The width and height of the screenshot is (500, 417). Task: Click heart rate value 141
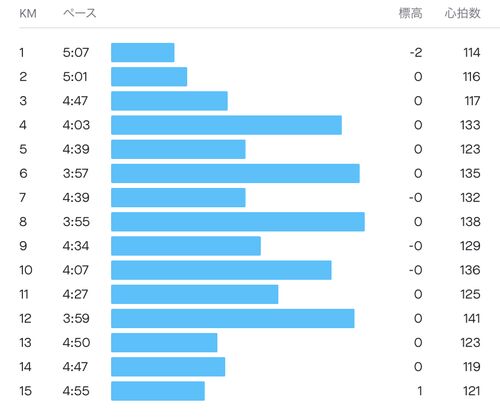coord(471,318)
